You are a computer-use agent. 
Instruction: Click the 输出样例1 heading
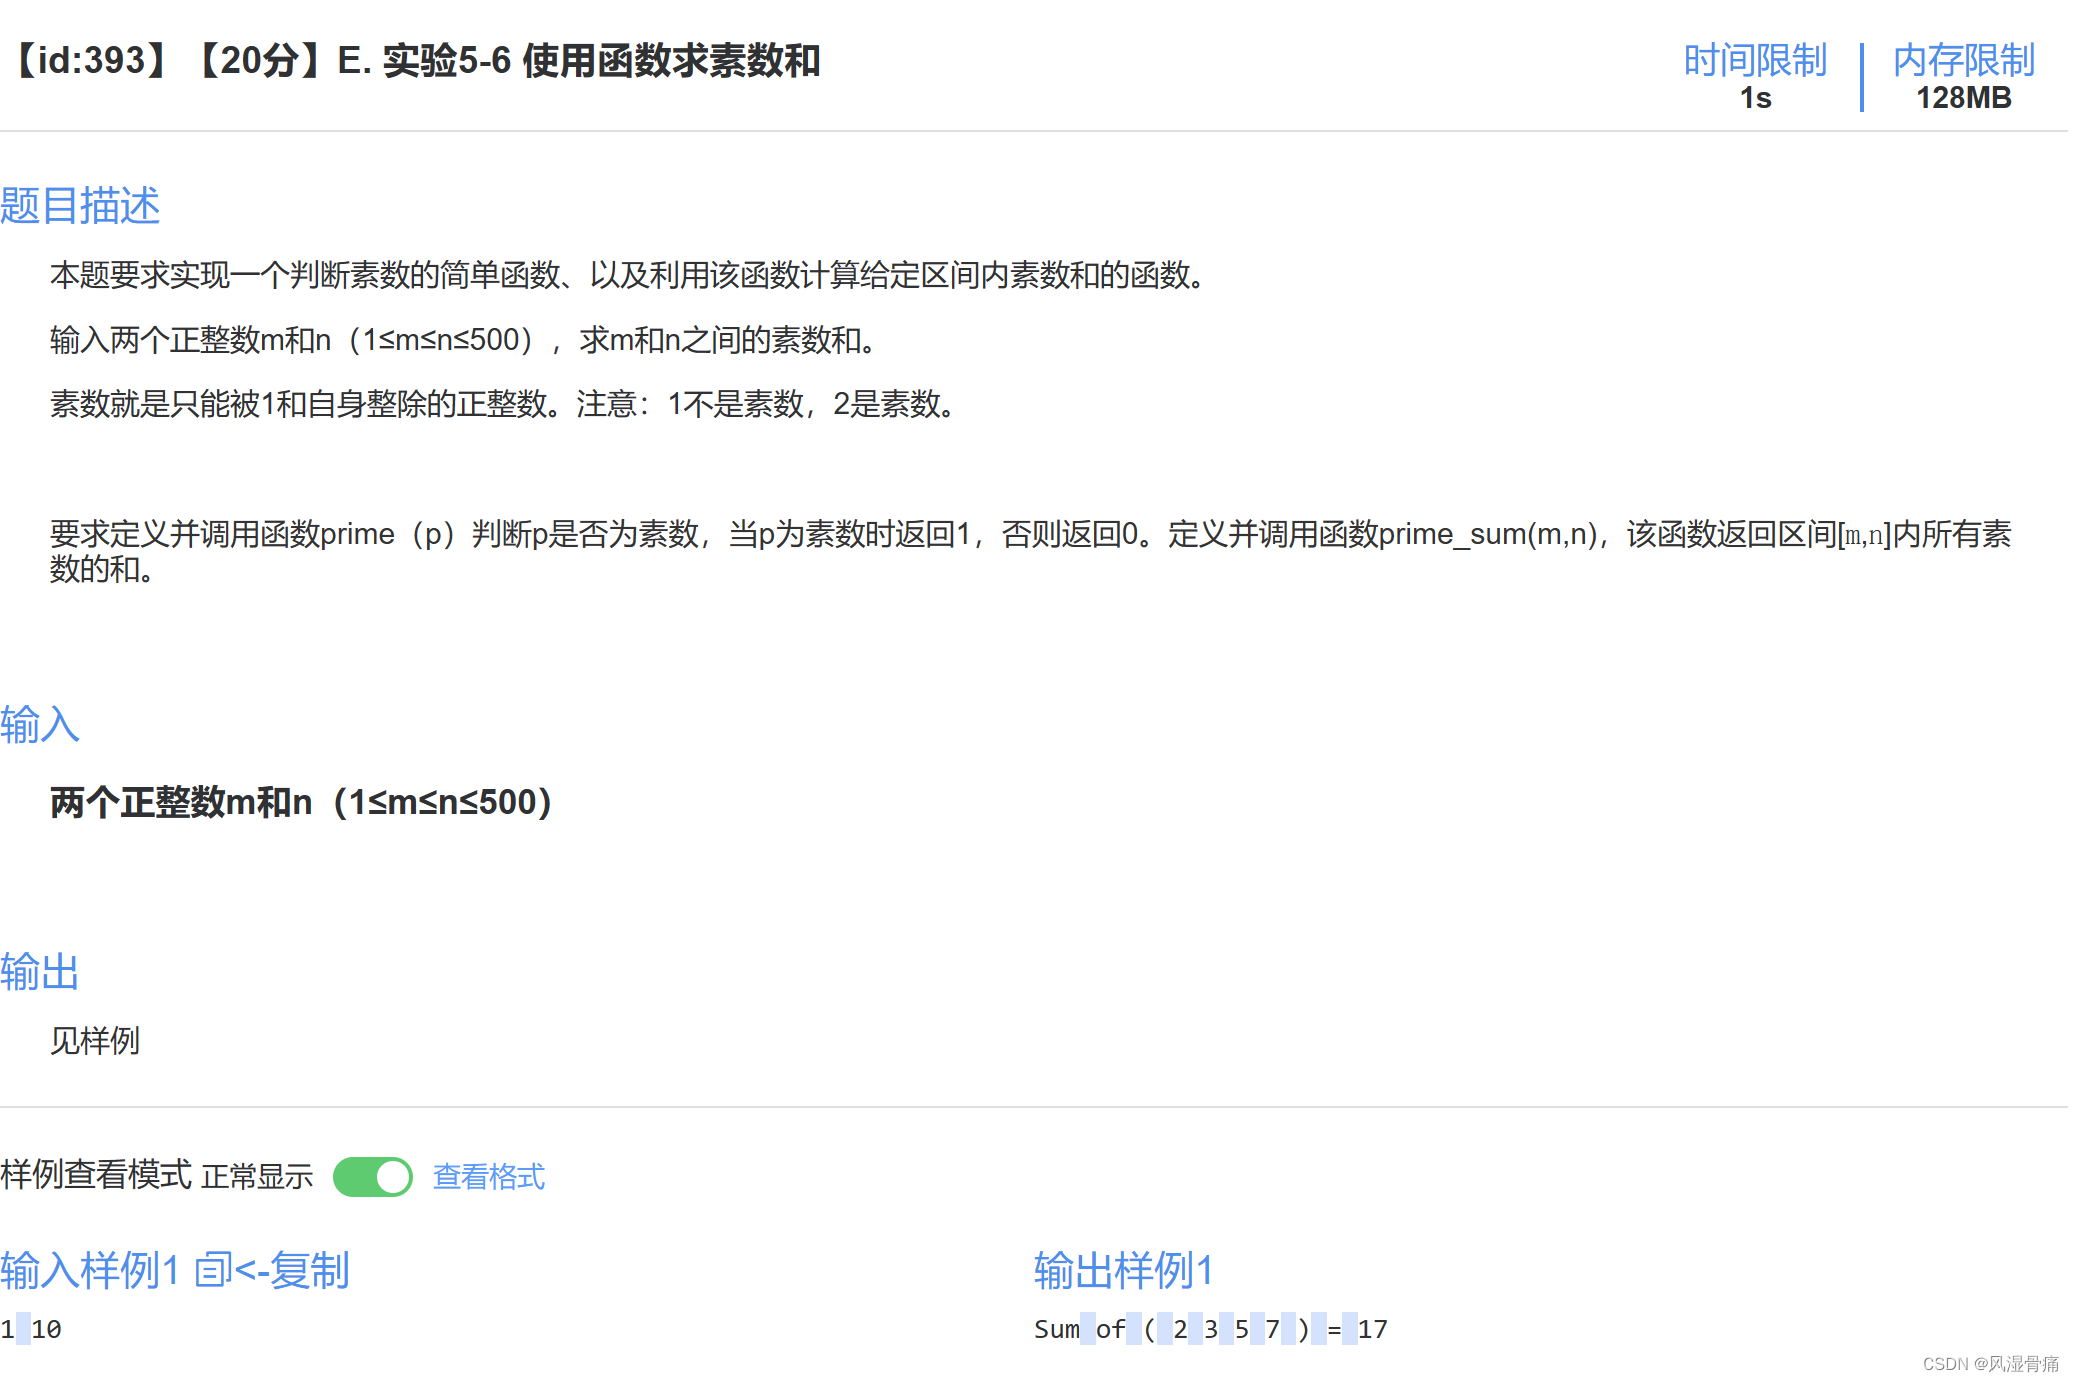point(1123,1270)
